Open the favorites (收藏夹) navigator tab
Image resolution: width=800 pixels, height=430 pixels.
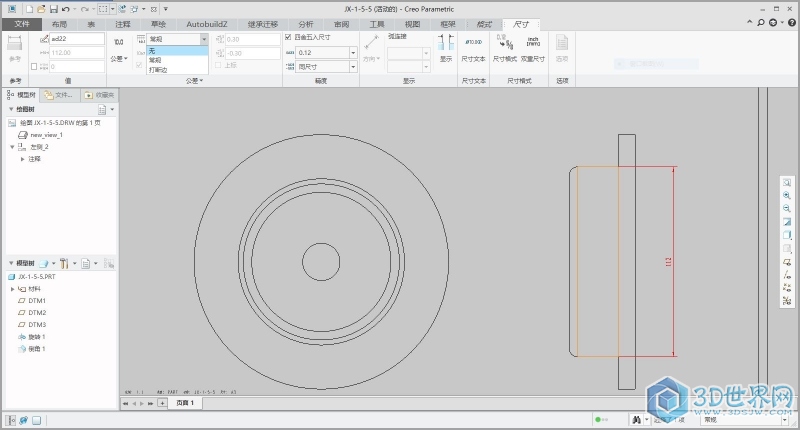coord(99,95)
